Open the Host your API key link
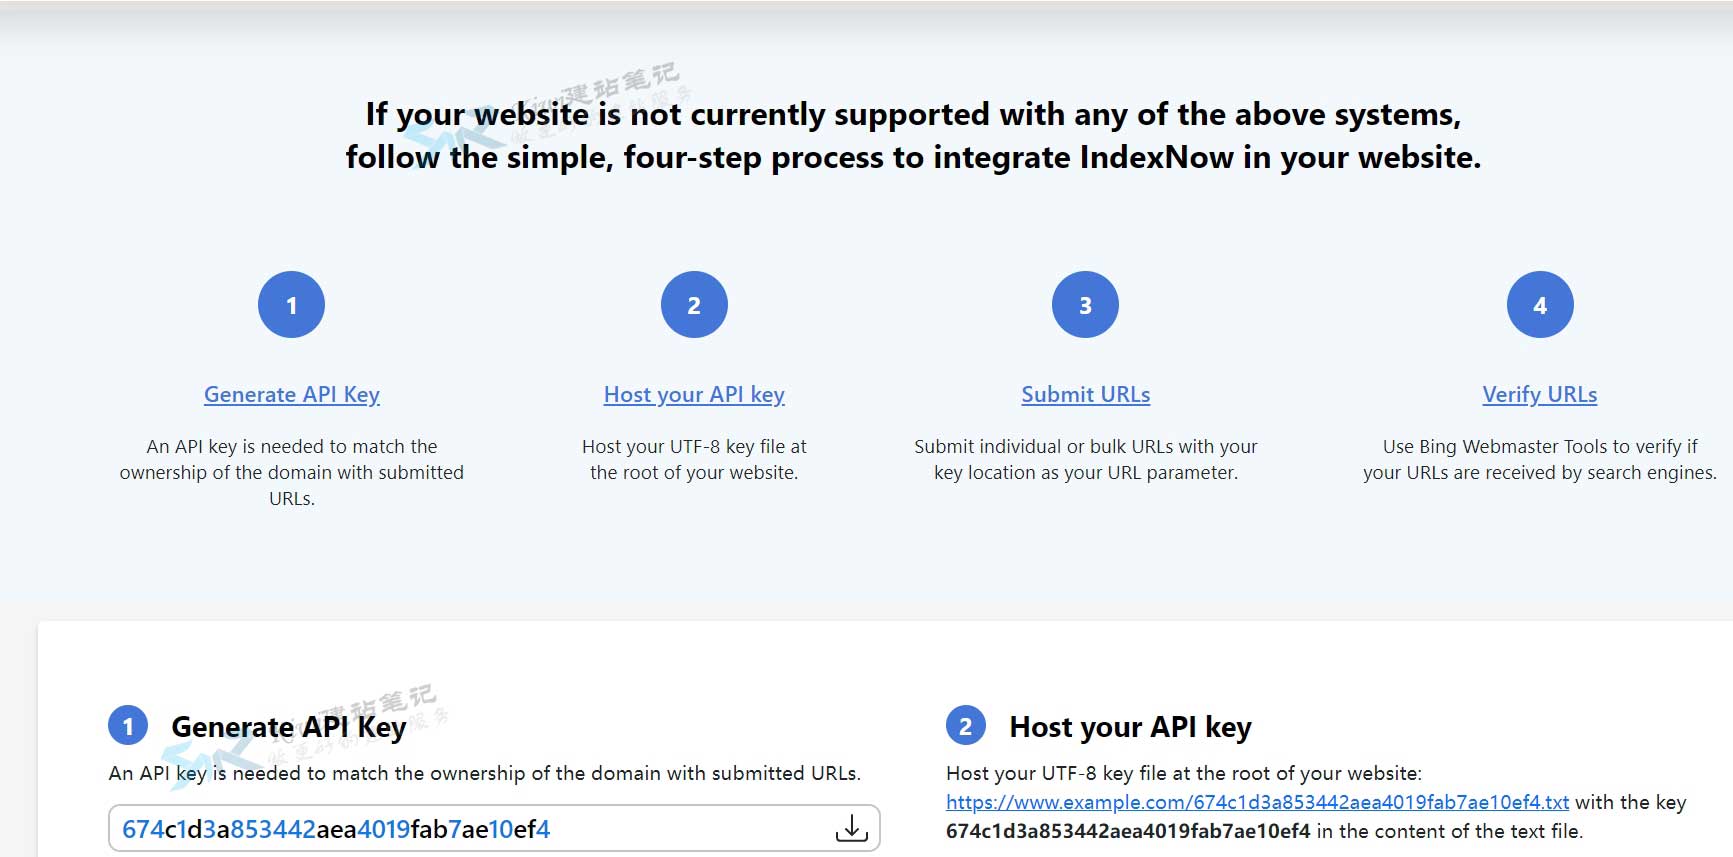This screenshot has width=1733, height=857. (694, 394)
